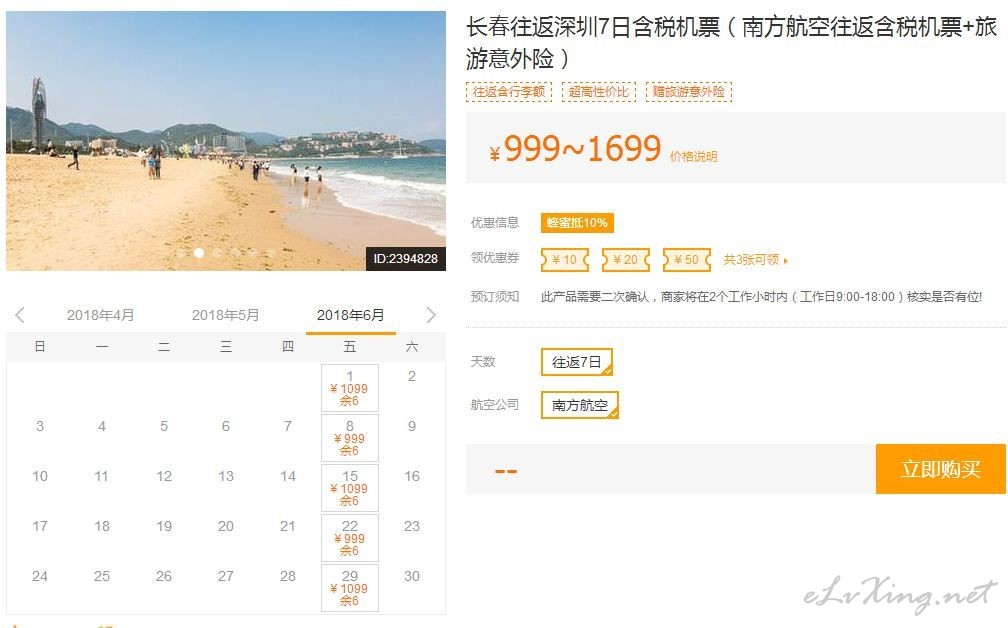Click calendar date 30

(412, 577)
